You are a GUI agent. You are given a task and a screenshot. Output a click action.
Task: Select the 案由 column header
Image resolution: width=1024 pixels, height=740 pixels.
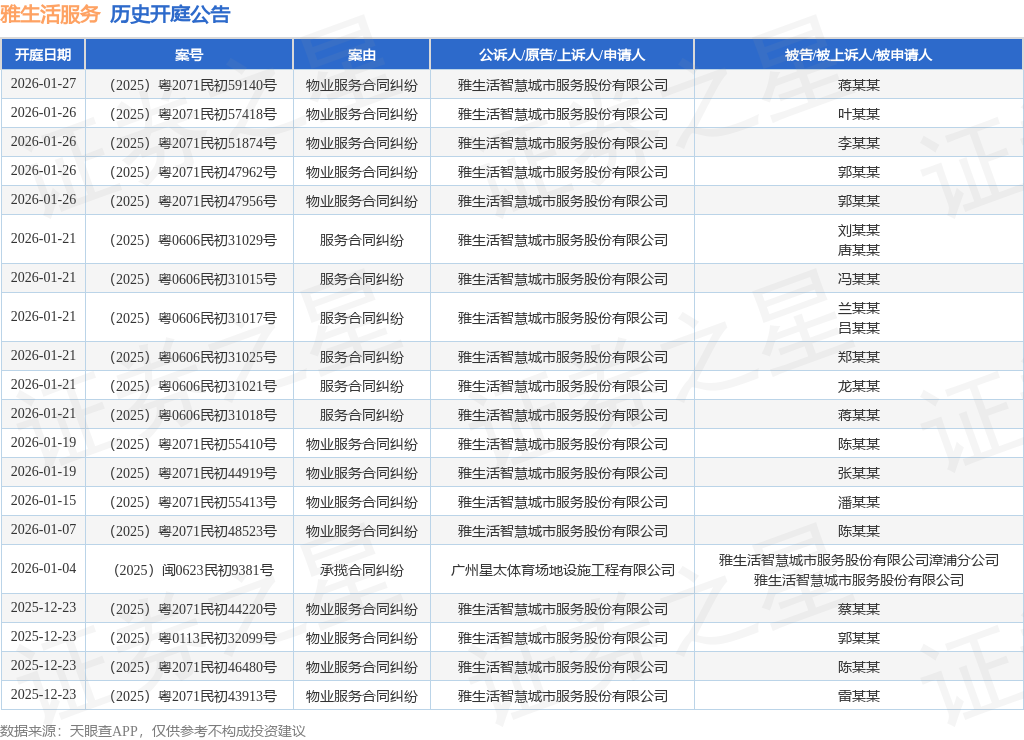[x=362, y=55]
